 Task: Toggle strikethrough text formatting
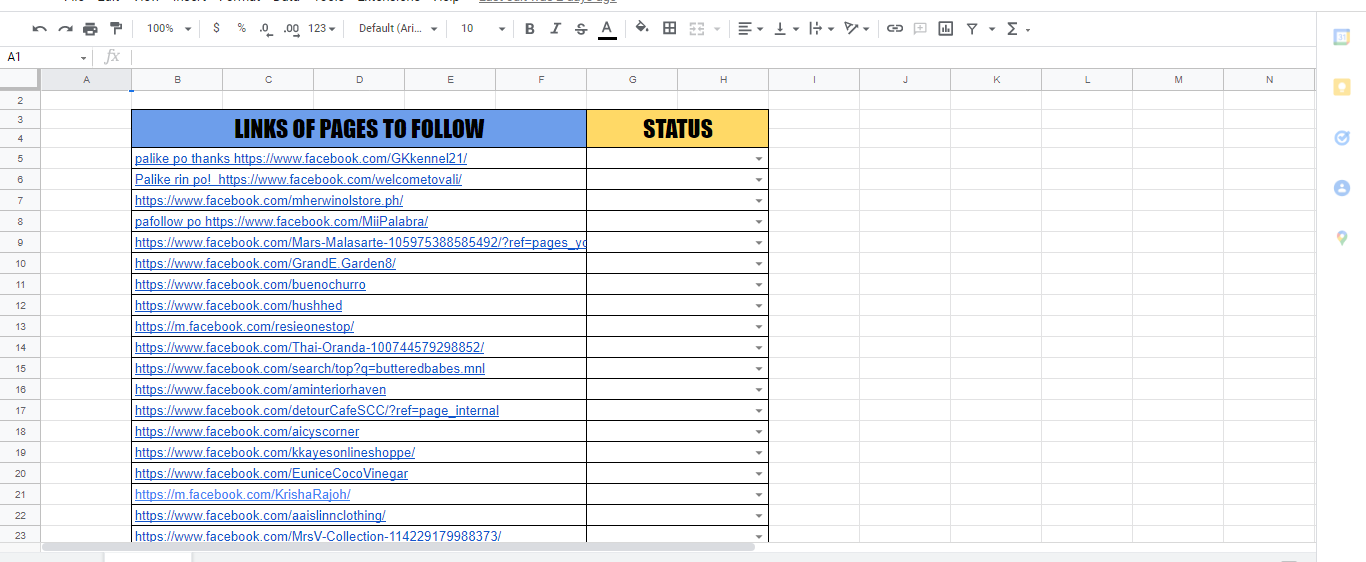click(x=581, y=29)
